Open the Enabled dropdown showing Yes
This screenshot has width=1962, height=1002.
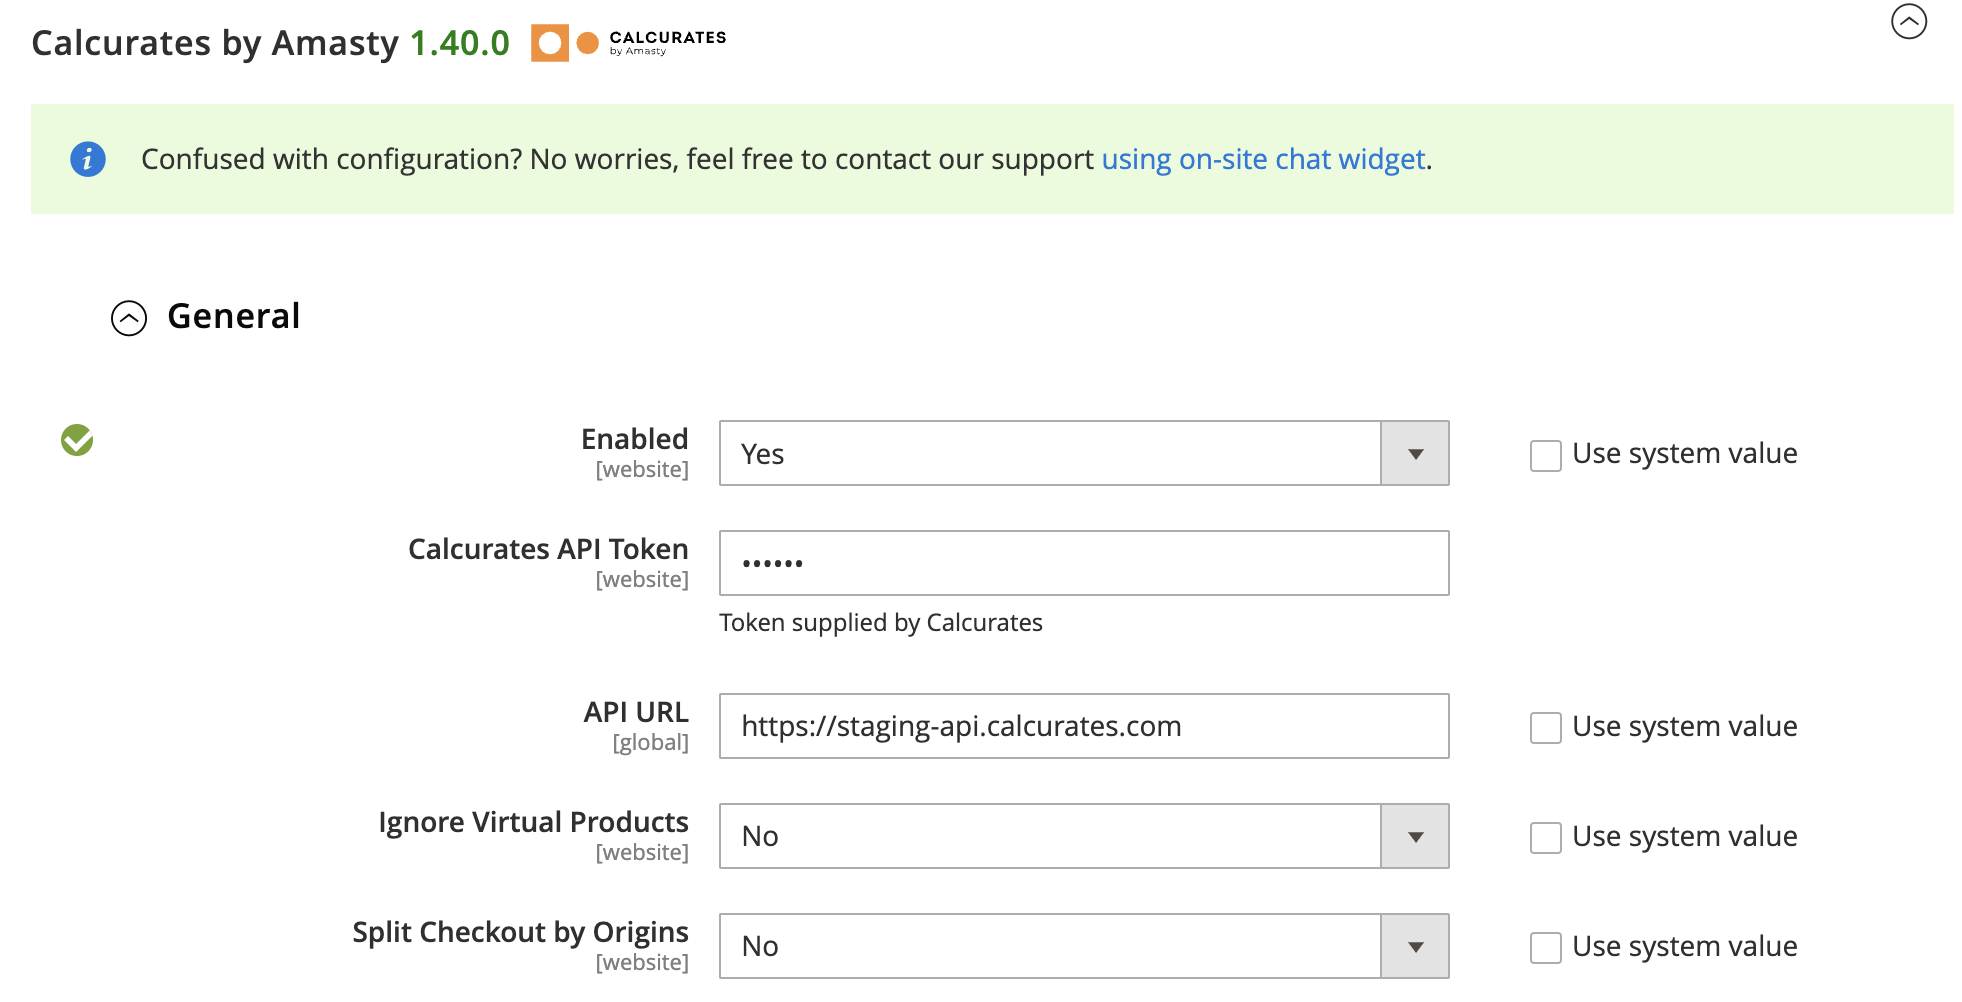(1084, 453)
